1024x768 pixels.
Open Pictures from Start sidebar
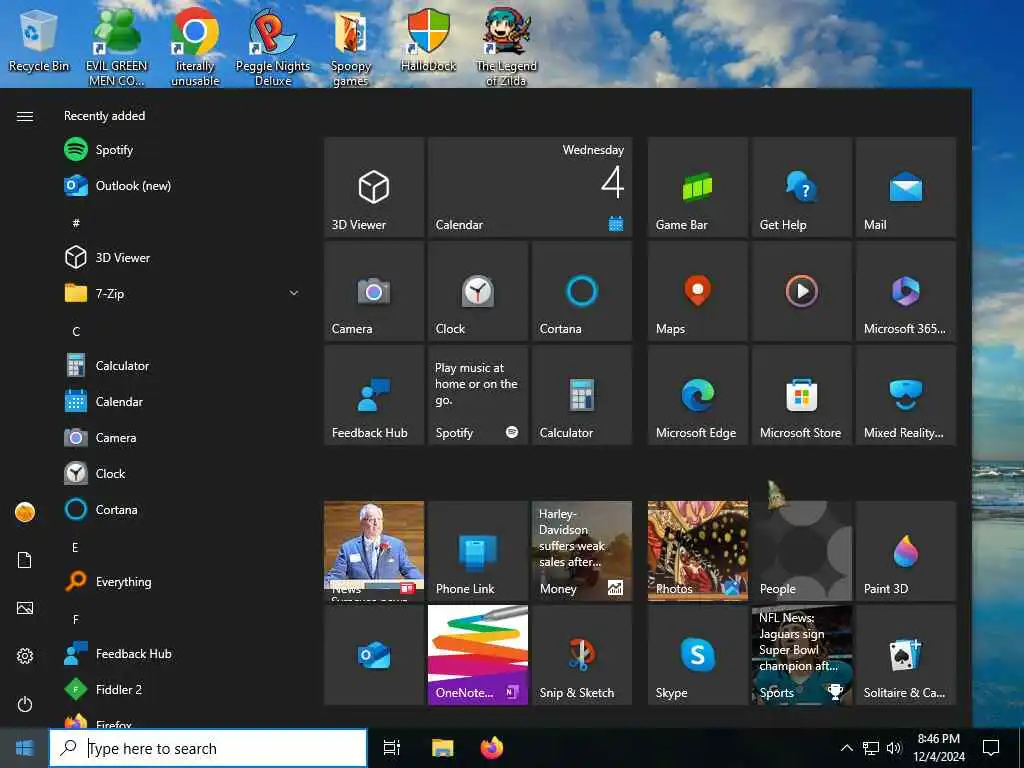[x=25, y=608]
